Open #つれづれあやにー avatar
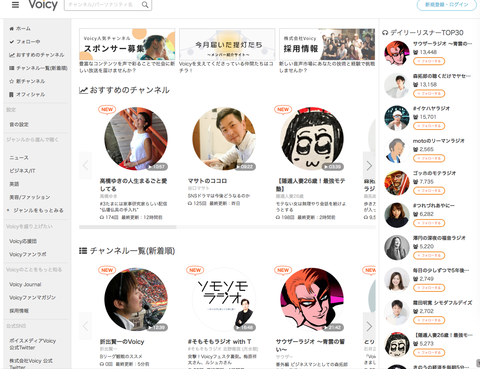Viewport: 480px width, 369px height. pos(397,215)
